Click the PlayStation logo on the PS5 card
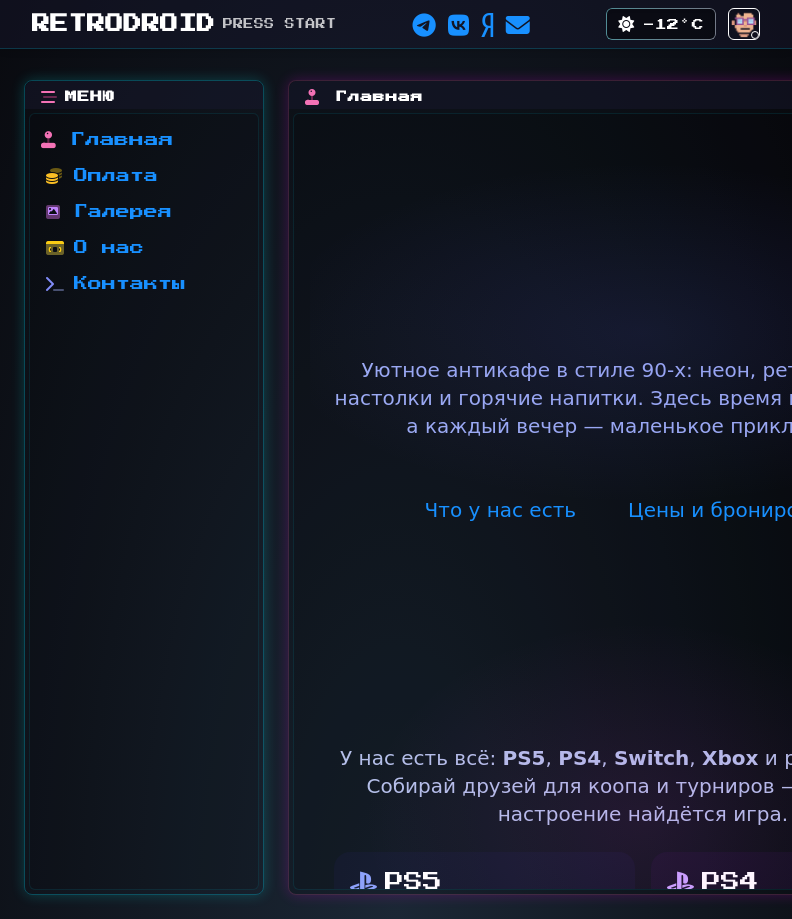 pos(363,880)
